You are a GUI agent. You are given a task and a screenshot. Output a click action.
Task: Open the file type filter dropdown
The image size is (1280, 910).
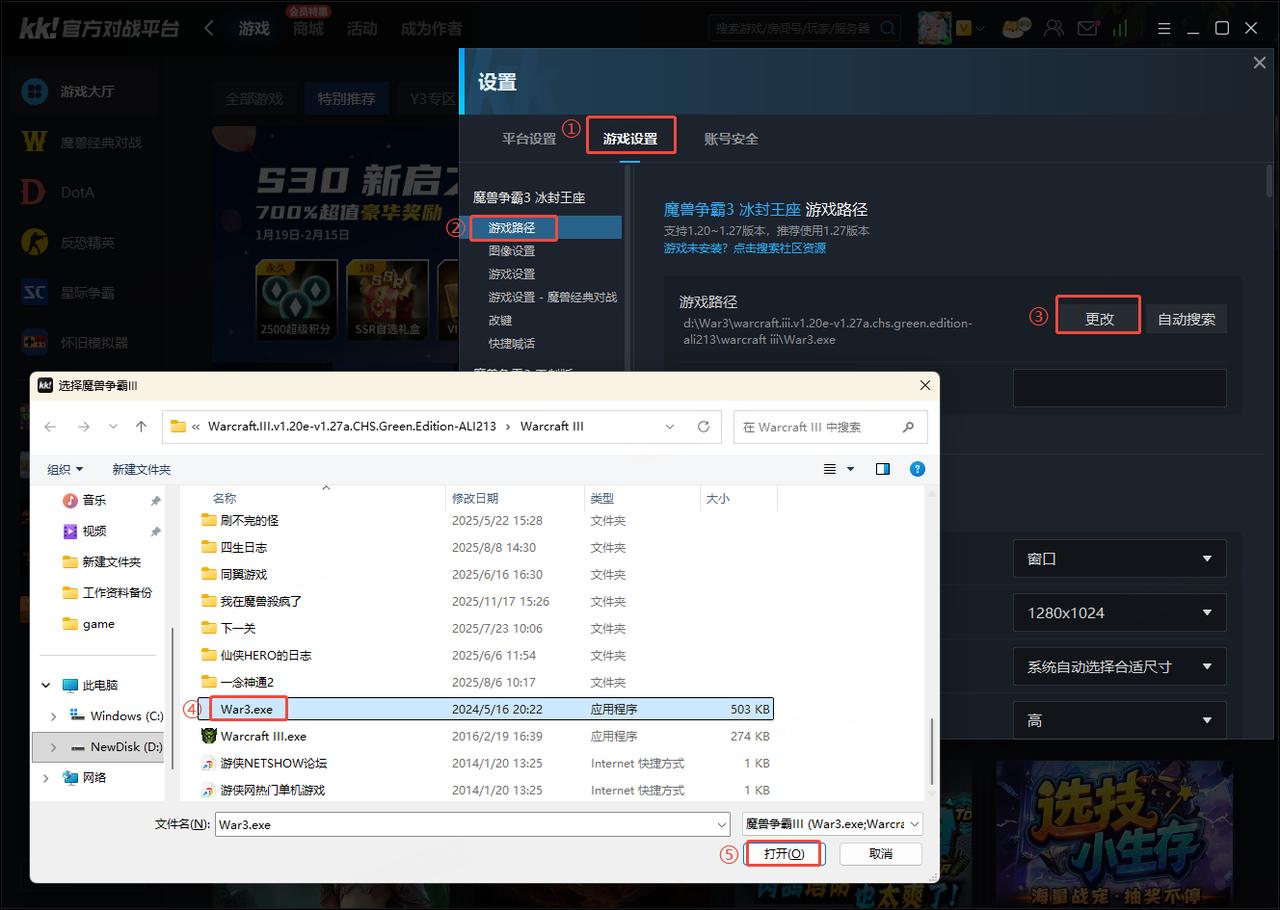tap(832, 823)
